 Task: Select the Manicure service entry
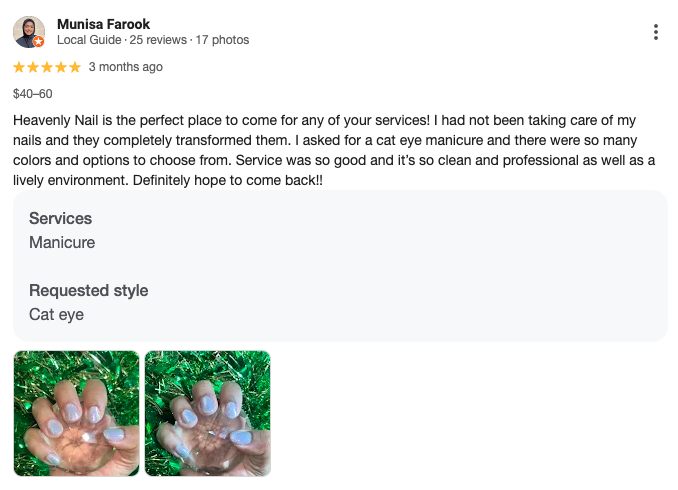pos(62,243)
